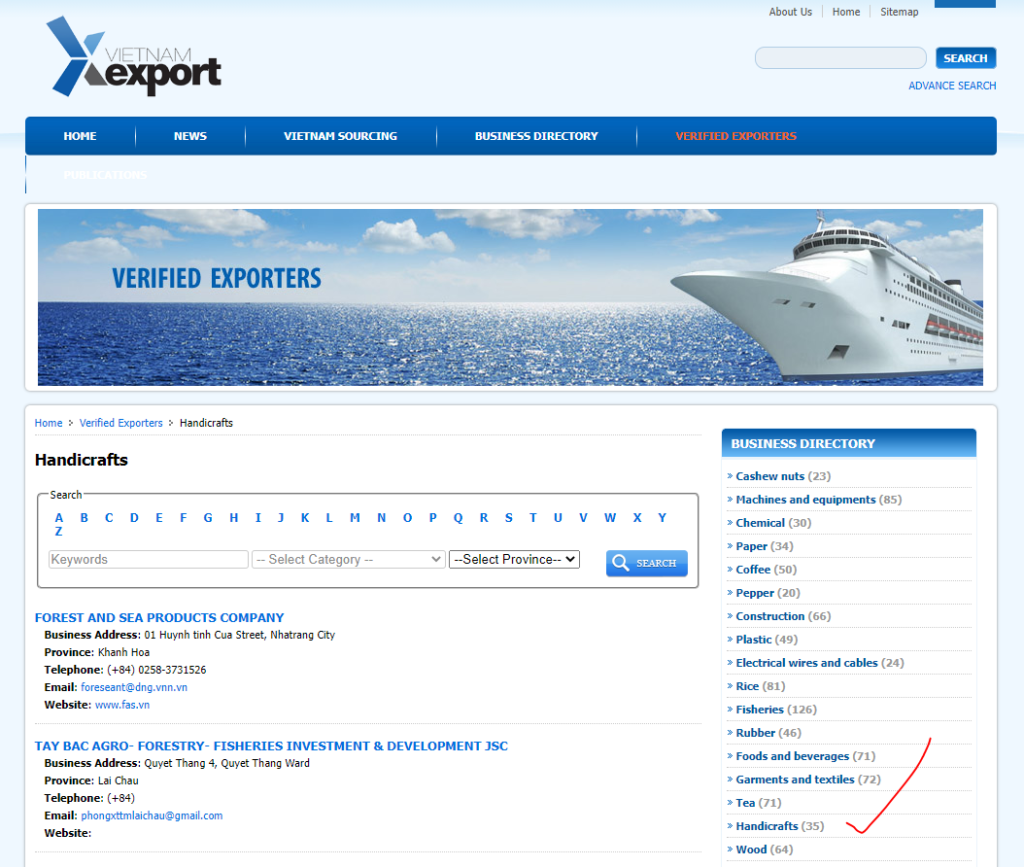
Task: Click the Sitemap link at top
Action: [899, 12]
